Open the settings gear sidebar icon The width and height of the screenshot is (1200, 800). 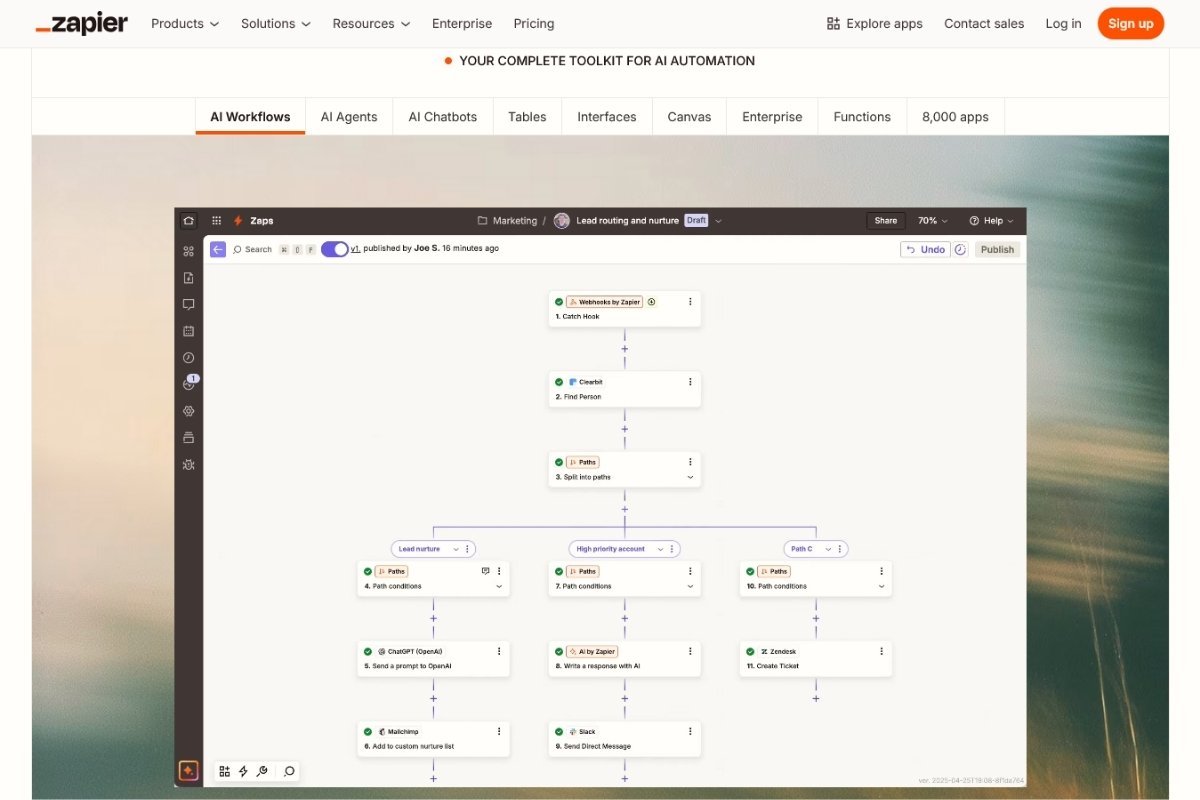click(188, 411)
